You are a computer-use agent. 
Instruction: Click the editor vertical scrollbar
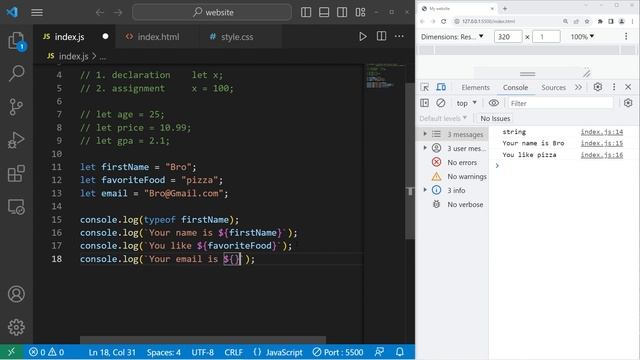tap(409, 161)
